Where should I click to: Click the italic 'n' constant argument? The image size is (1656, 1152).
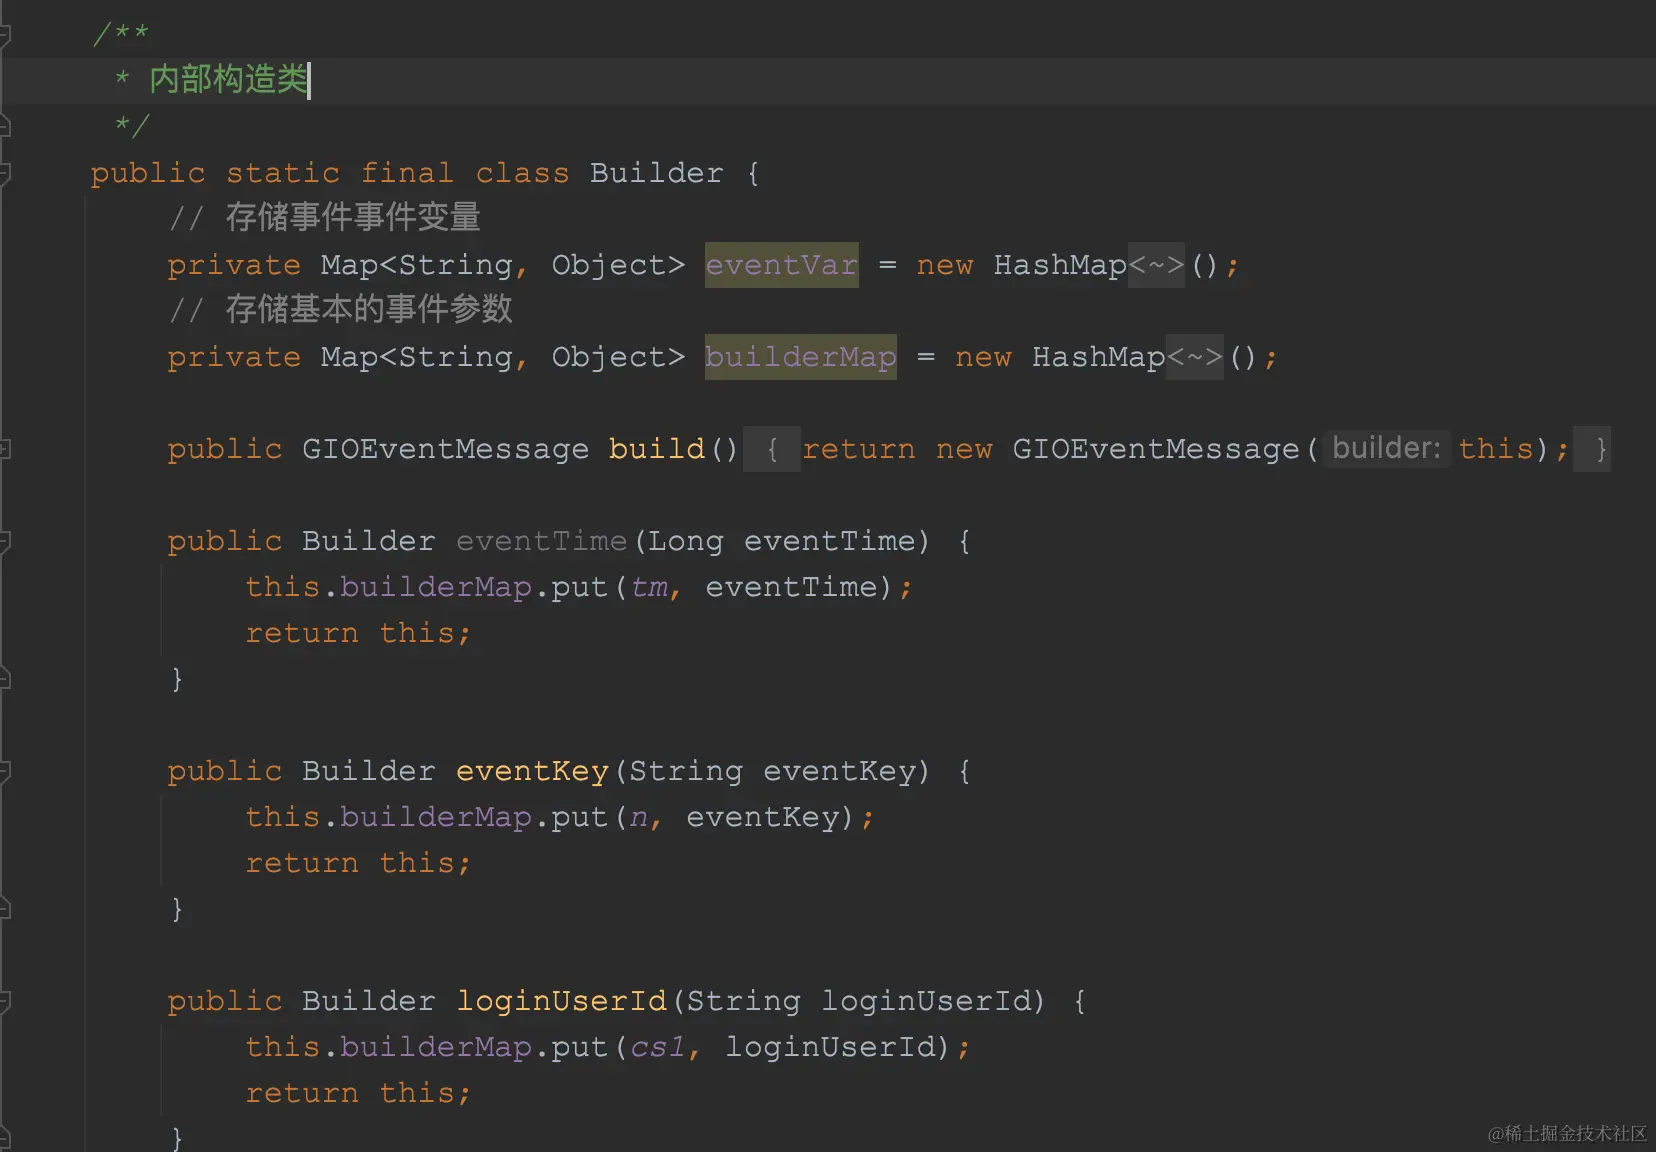coord(639,817)
